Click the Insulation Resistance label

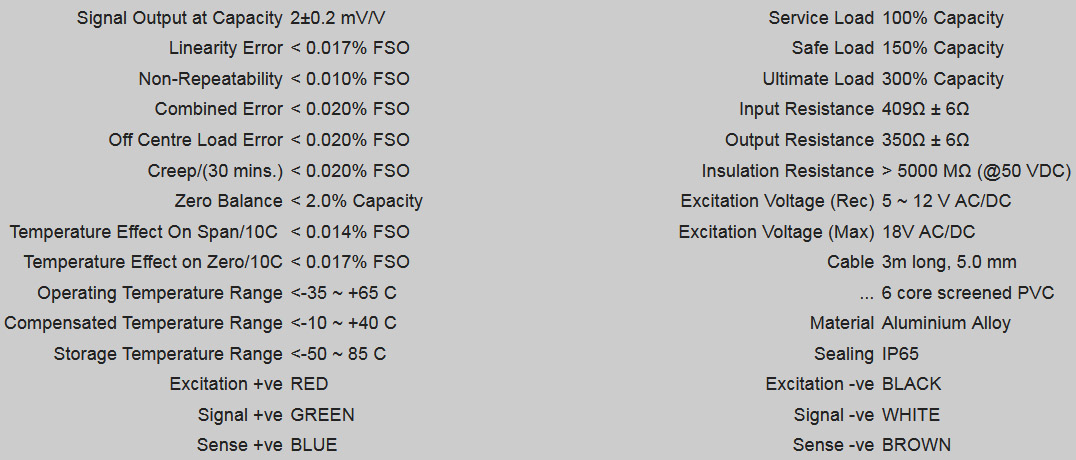click(788, 171)
